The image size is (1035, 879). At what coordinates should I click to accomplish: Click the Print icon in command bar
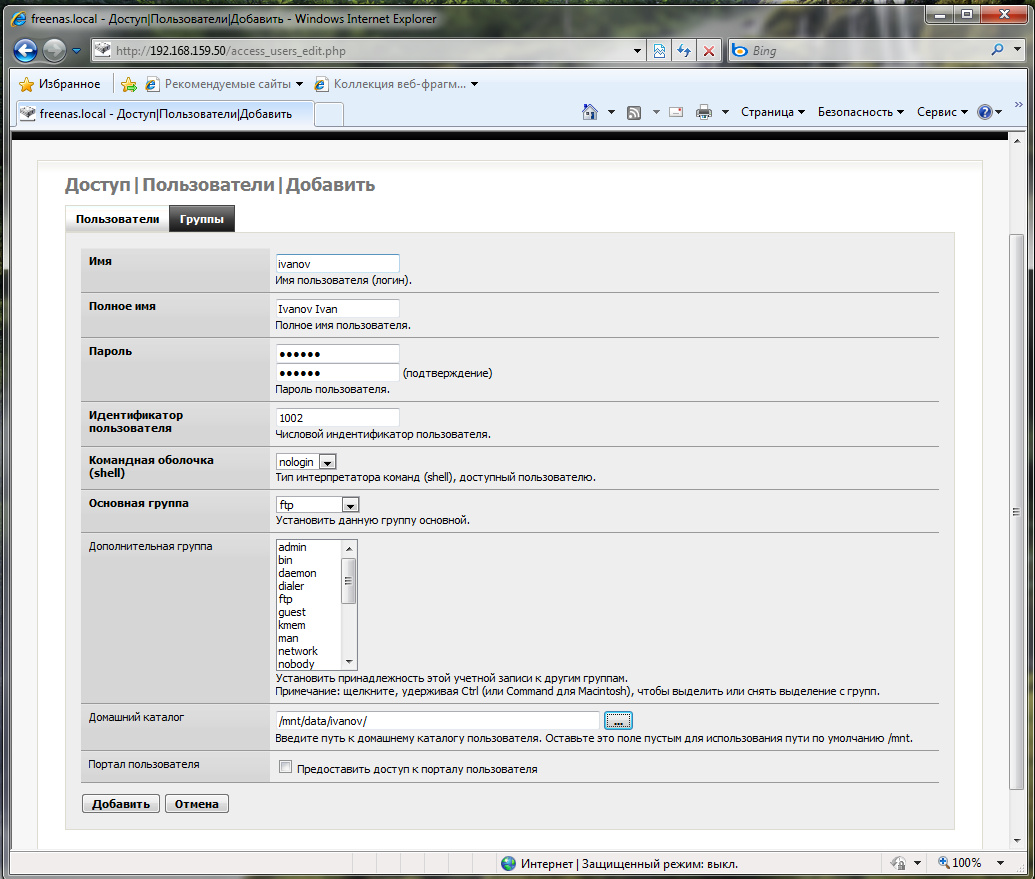coord(704,112)
